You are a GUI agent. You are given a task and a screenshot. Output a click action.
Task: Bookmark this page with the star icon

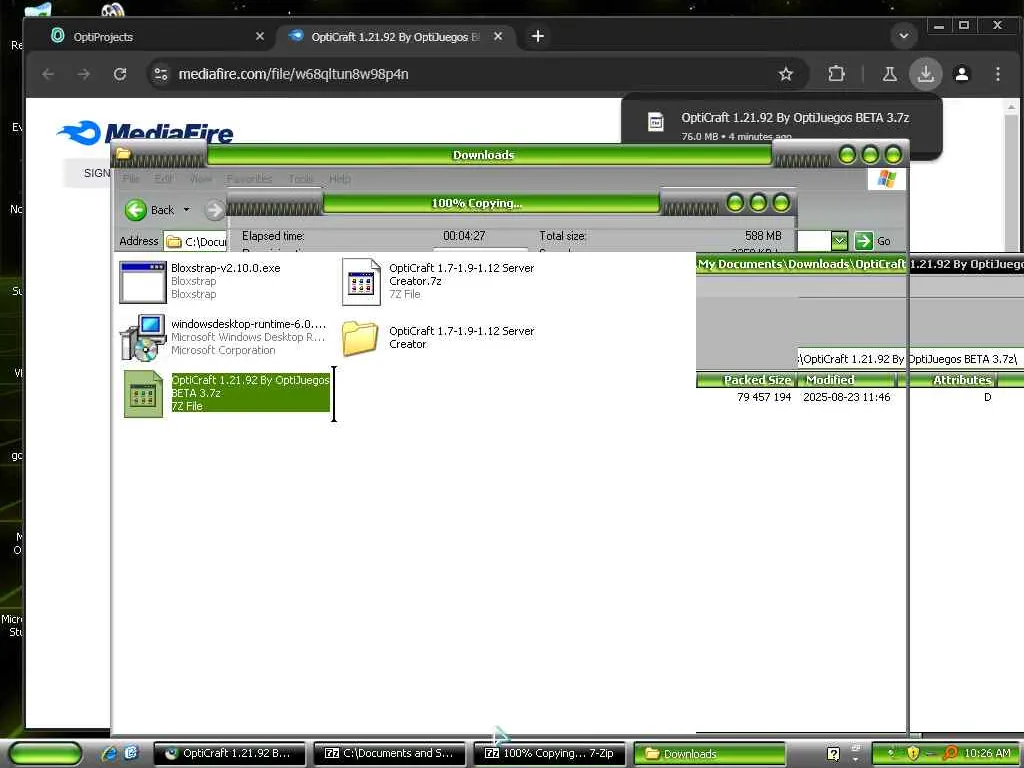click(x=786, y=74)
